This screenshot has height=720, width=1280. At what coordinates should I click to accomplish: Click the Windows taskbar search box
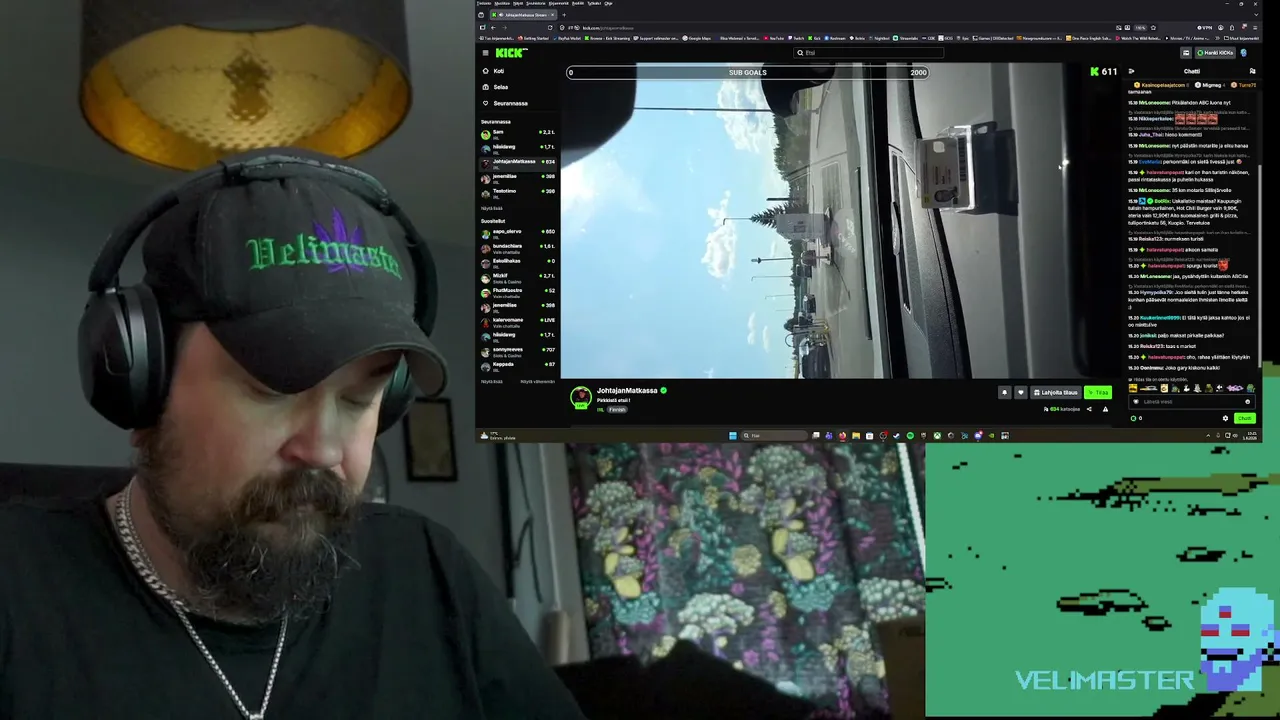point(773,436)
